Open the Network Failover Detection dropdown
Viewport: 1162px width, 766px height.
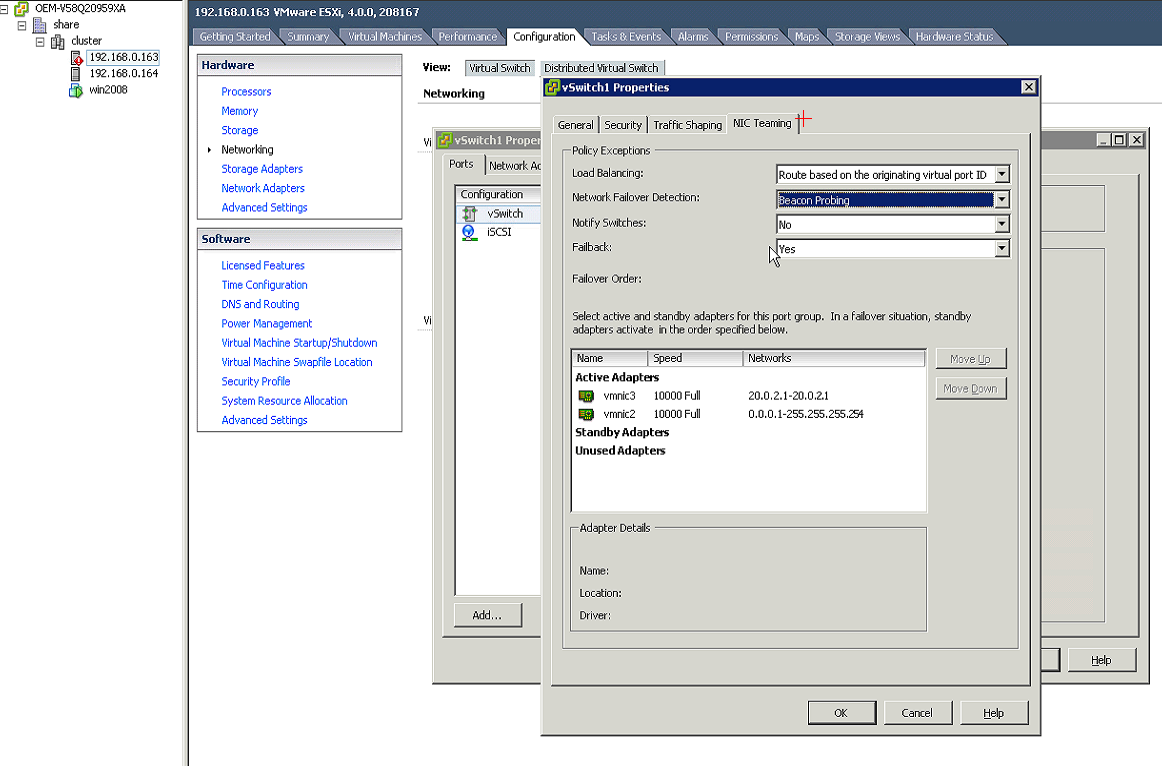1002,199
